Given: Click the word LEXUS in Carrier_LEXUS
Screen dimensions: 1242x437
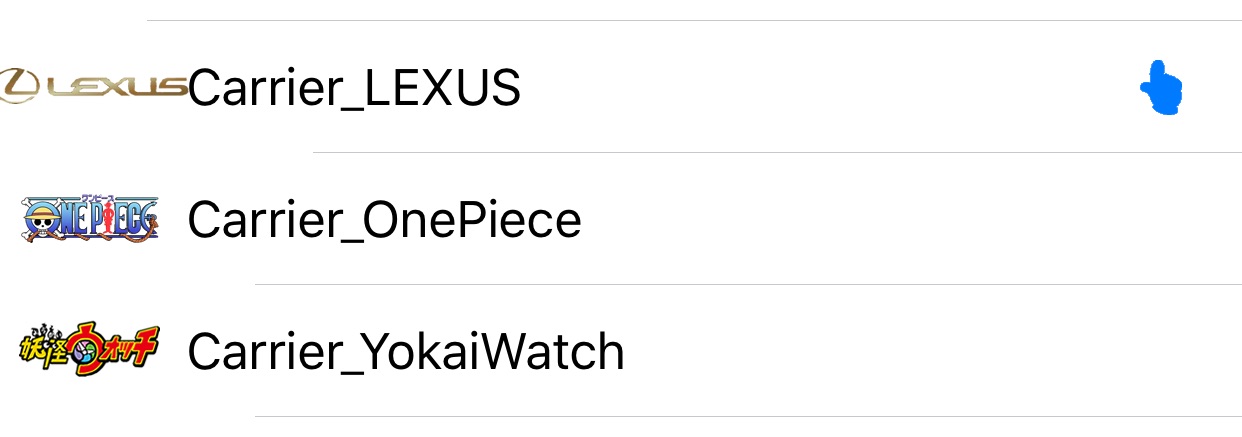Looking at the screenshot, I should [440, 88].
